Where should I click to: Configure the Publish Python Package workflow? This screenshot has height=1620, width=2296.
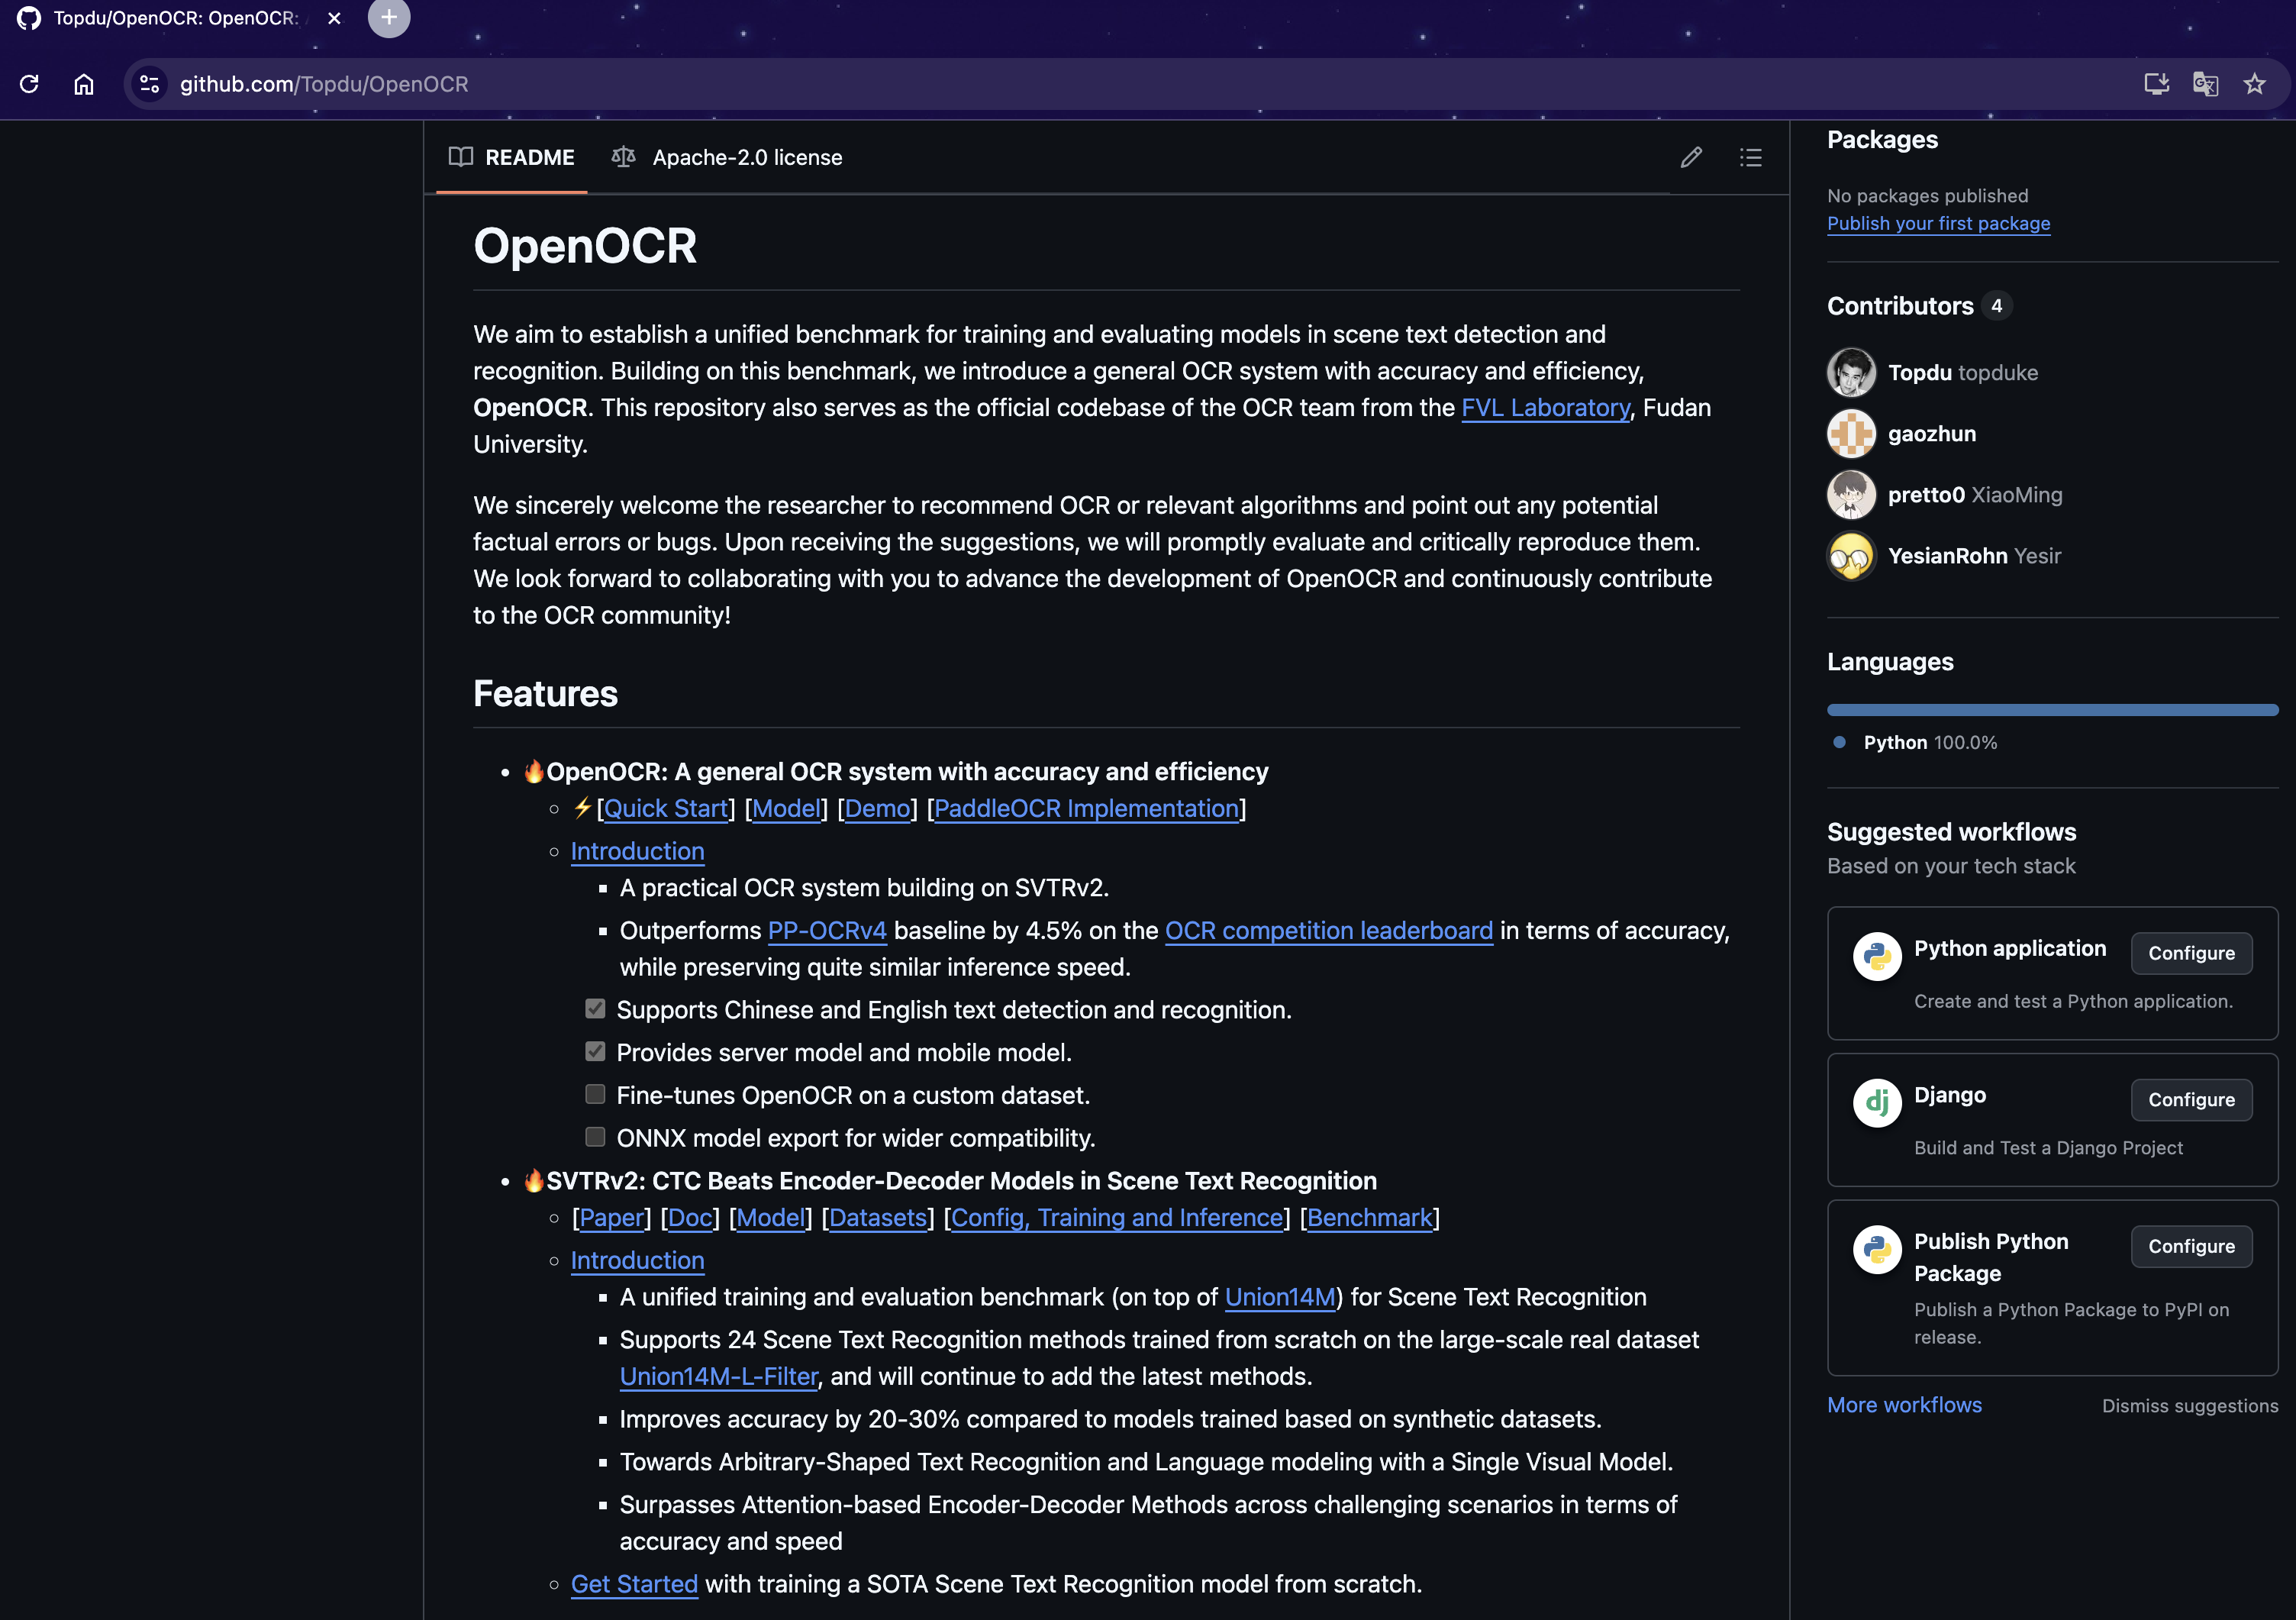coord(2191,1246)
